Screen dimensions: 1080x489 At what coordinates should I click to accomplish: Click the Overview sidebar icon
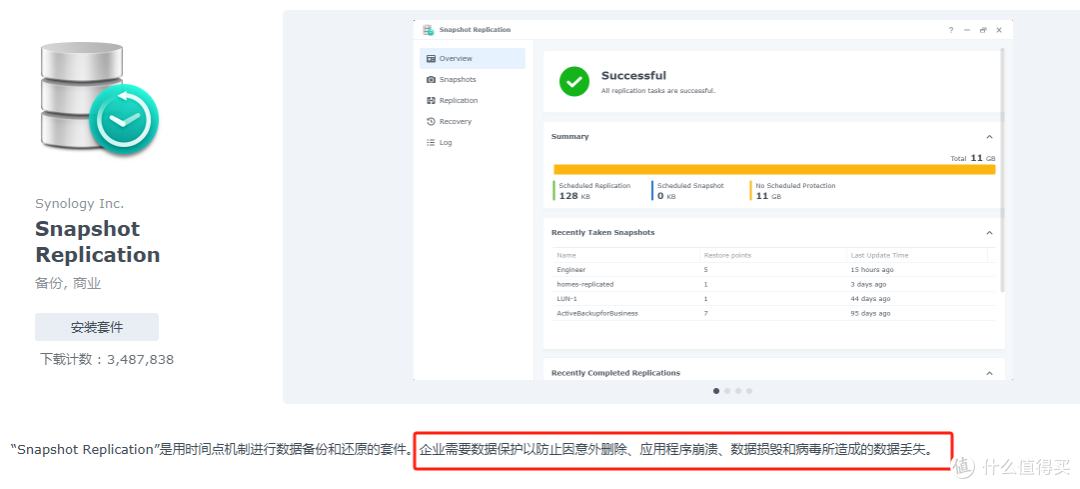coord(431,59)
